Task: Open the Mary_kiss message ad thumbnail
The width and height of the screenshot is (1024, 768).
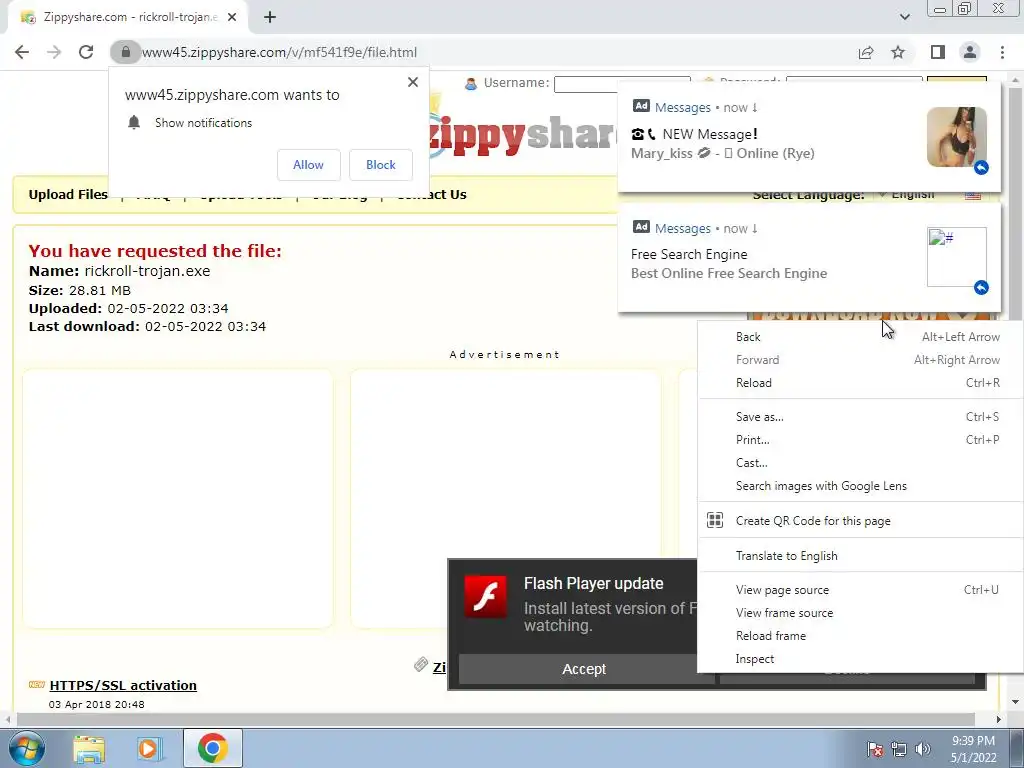Action: tap(957, 137)
